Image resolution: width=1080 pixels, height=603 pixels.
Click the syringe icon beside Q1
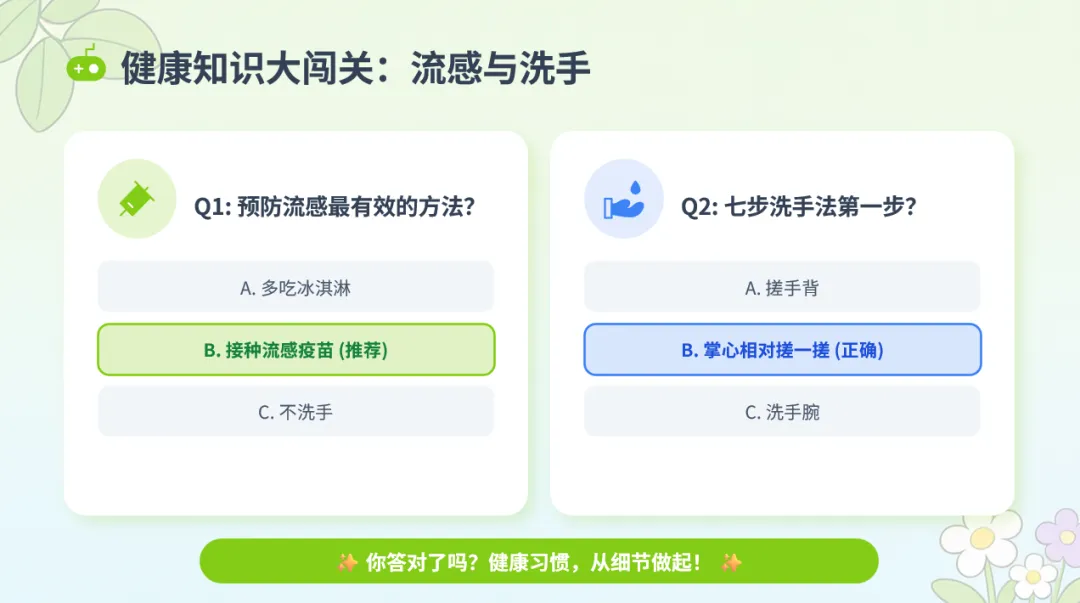pyautogui.click(x=136, y=199)
